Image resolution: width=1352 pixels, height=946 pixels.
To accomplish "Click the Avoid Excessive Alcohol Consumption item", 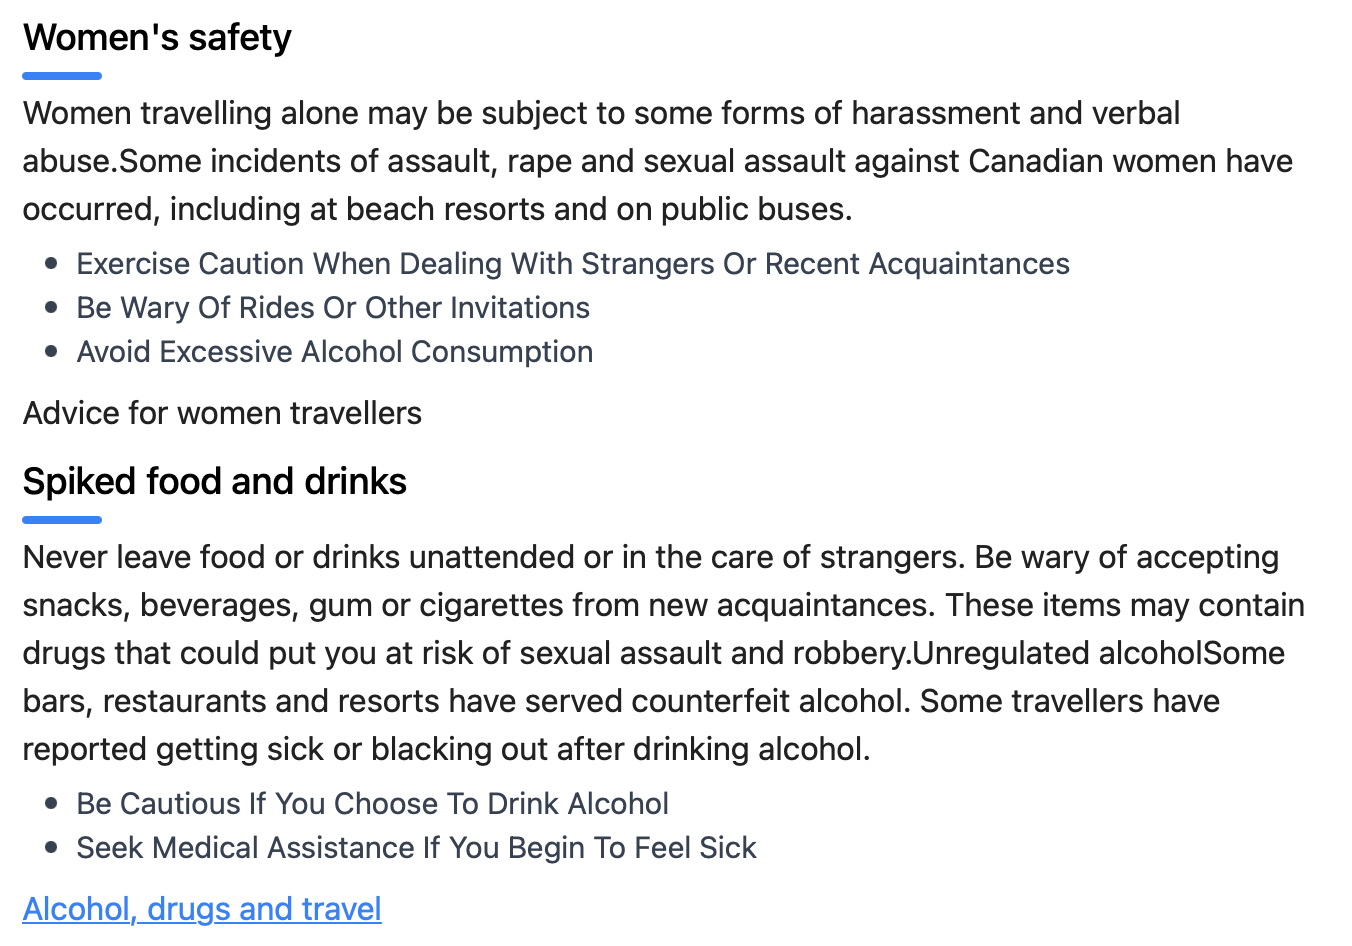I will pyautogui.click(x=335, y=352).
